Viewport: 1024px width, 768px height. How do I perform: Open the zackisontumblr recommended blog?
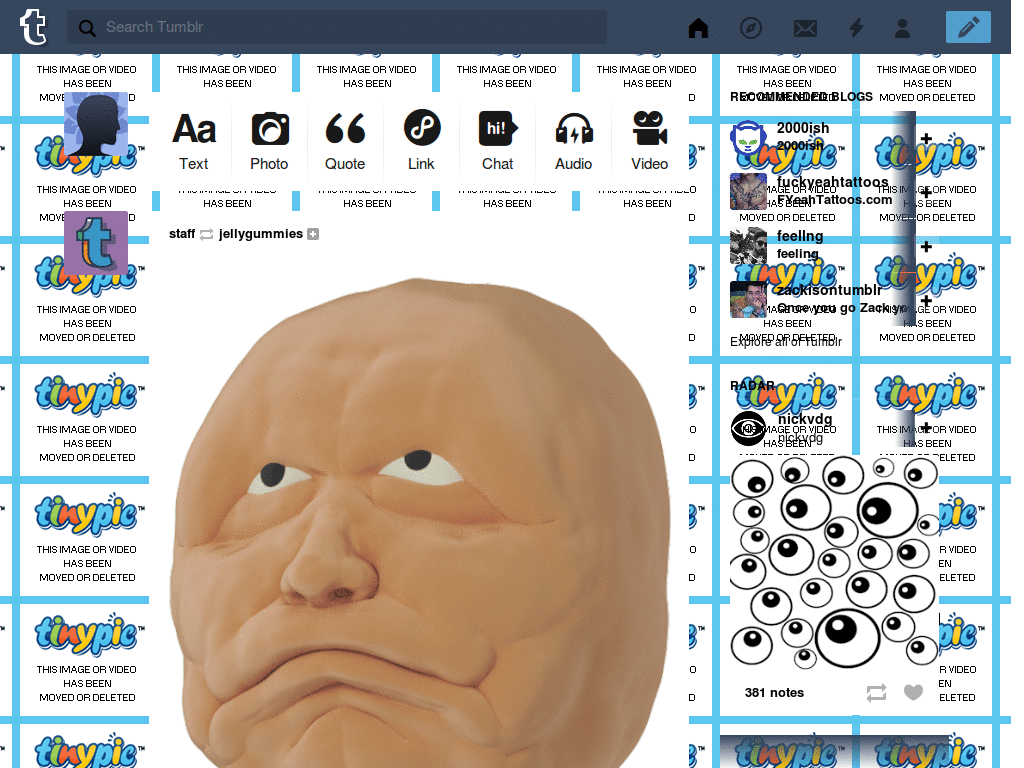pyautogui.click(x=829, y=290)
